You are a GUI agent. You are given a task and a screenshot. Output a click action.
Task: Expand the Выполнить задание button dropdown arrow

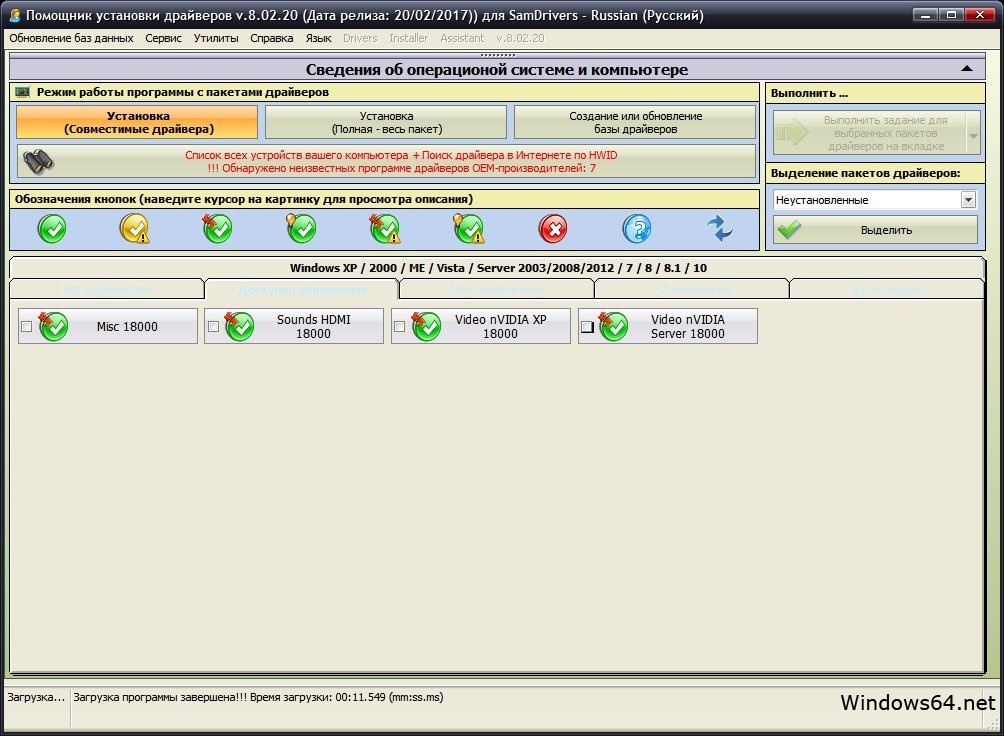973,132
